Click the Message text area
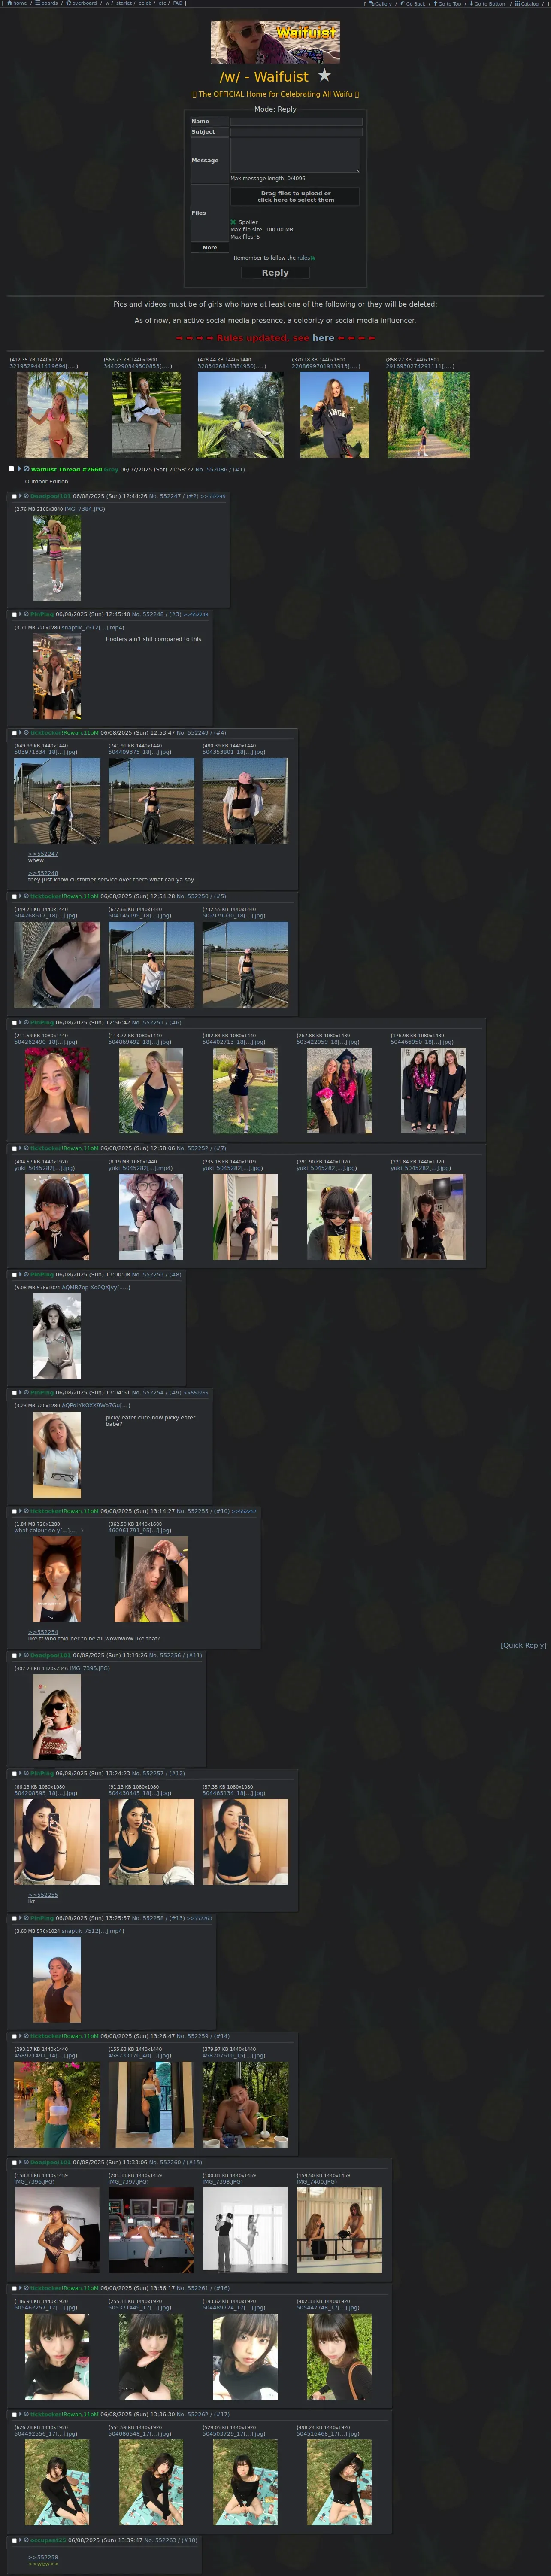 coord(295,155)
